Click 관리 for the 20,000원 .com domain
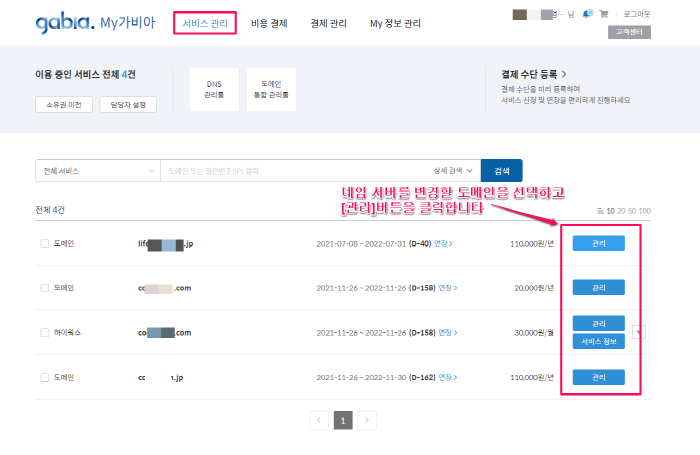Viewport: 700px width, 455px height. tap(599, 288)
